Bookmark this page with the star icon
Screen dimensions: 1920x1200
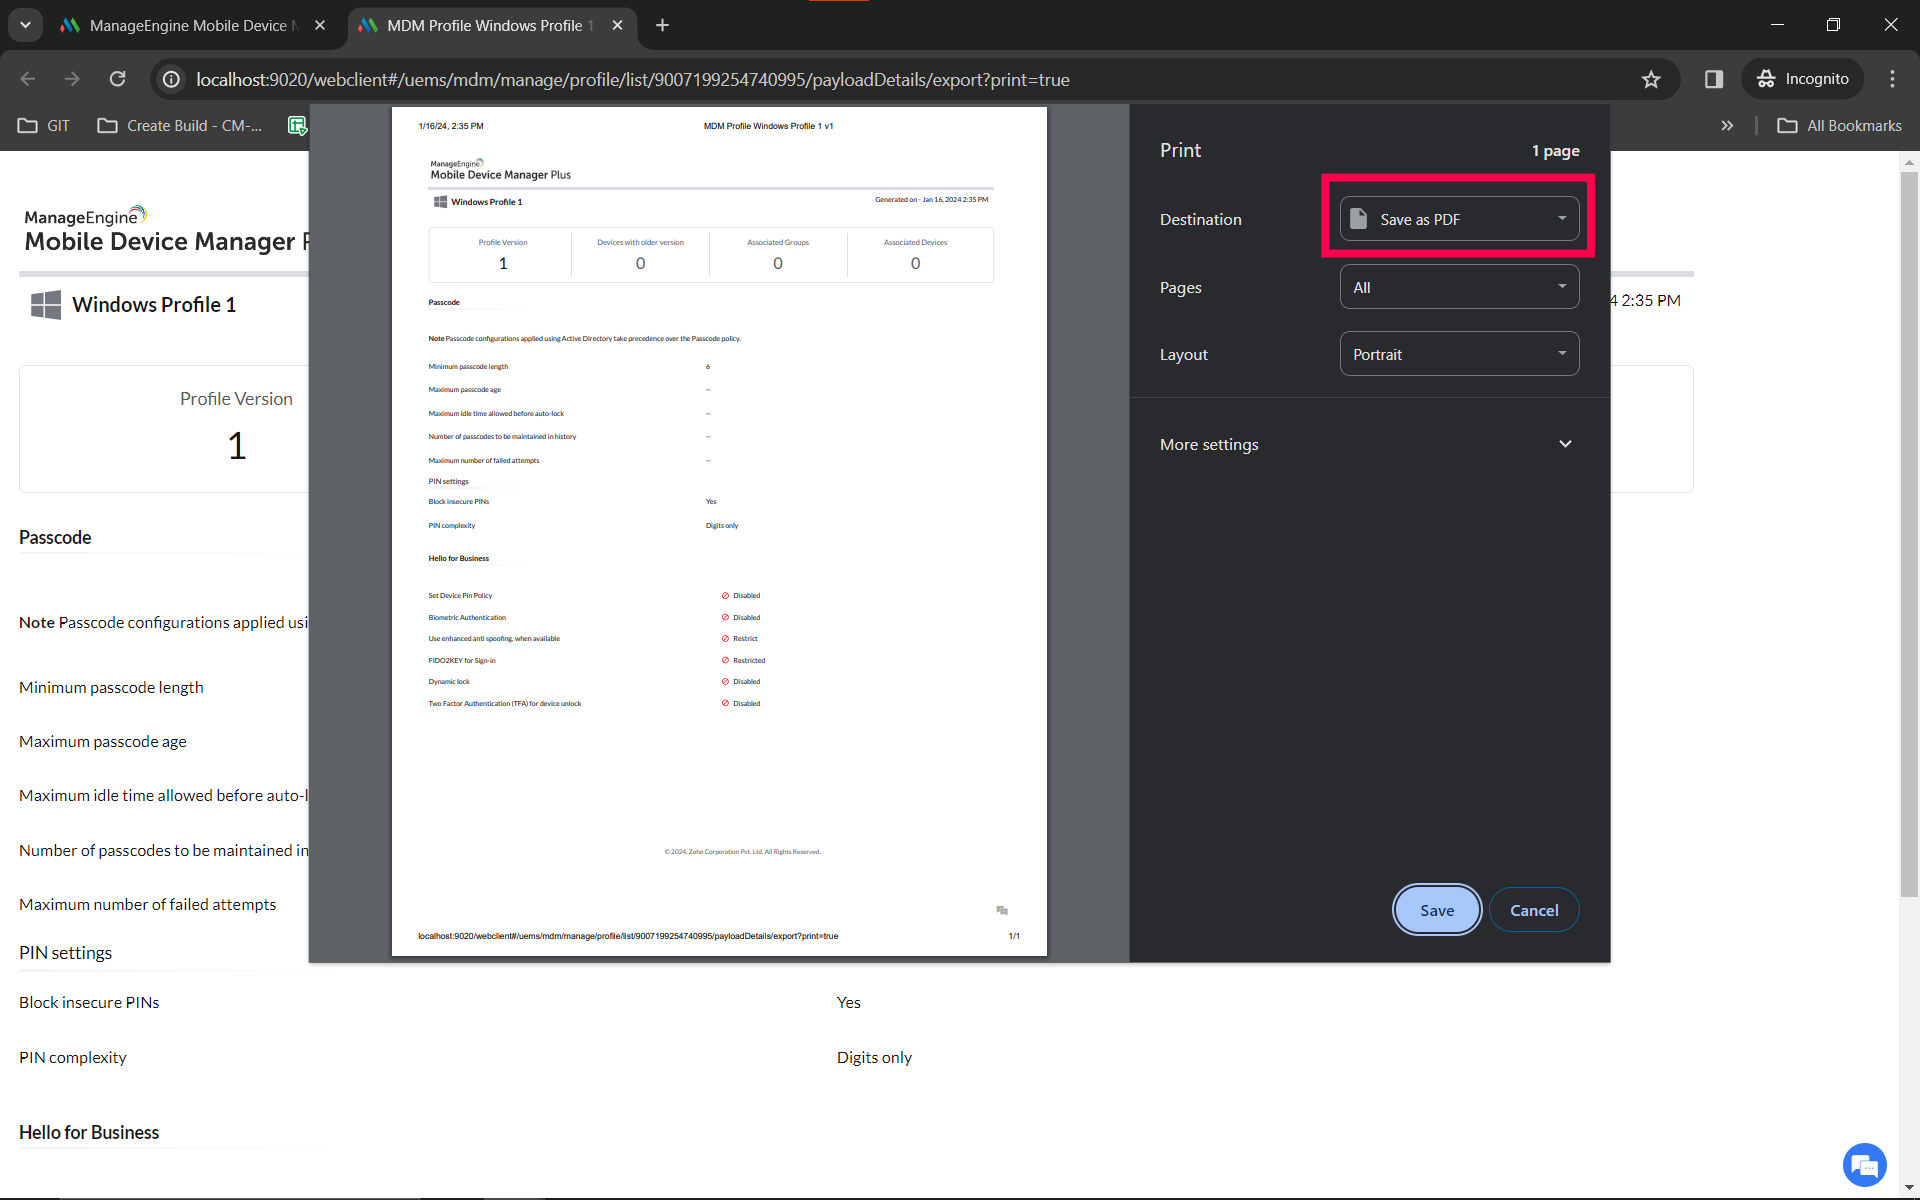coord(1650,79)
